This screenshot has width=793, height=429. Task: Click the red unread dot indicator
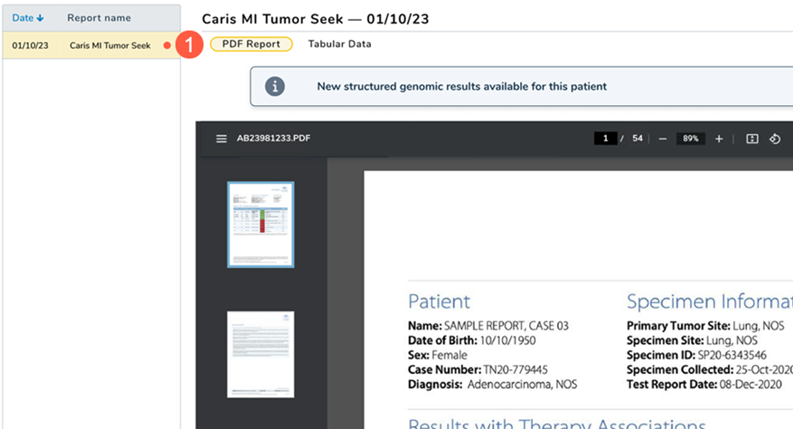pos(167,45)
